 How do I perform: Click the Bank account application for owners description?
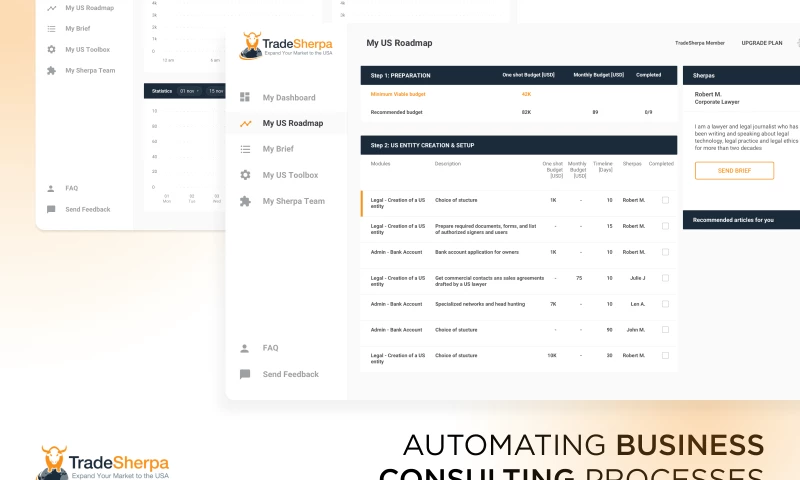click(x=477, y=252)
